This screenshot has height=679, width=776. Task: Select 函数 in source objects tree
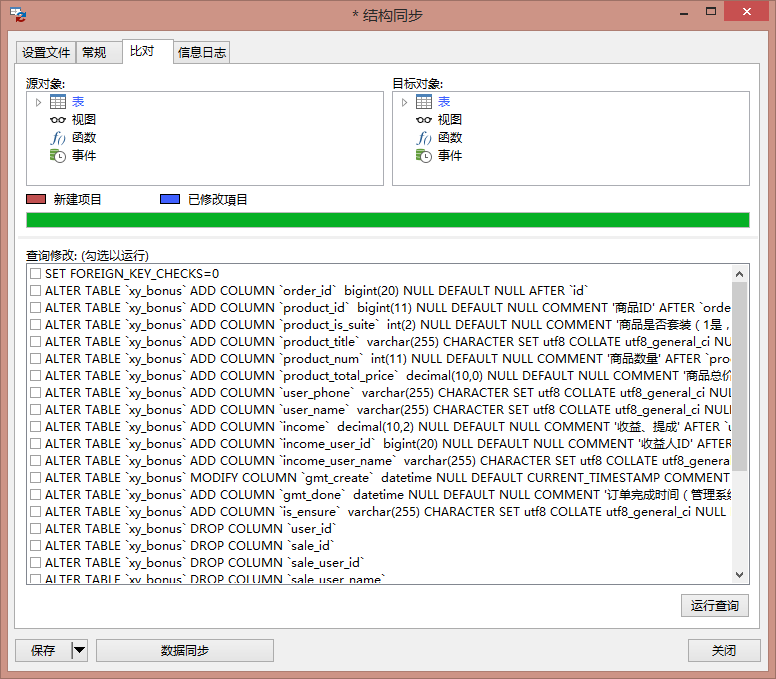pos(84,138)
